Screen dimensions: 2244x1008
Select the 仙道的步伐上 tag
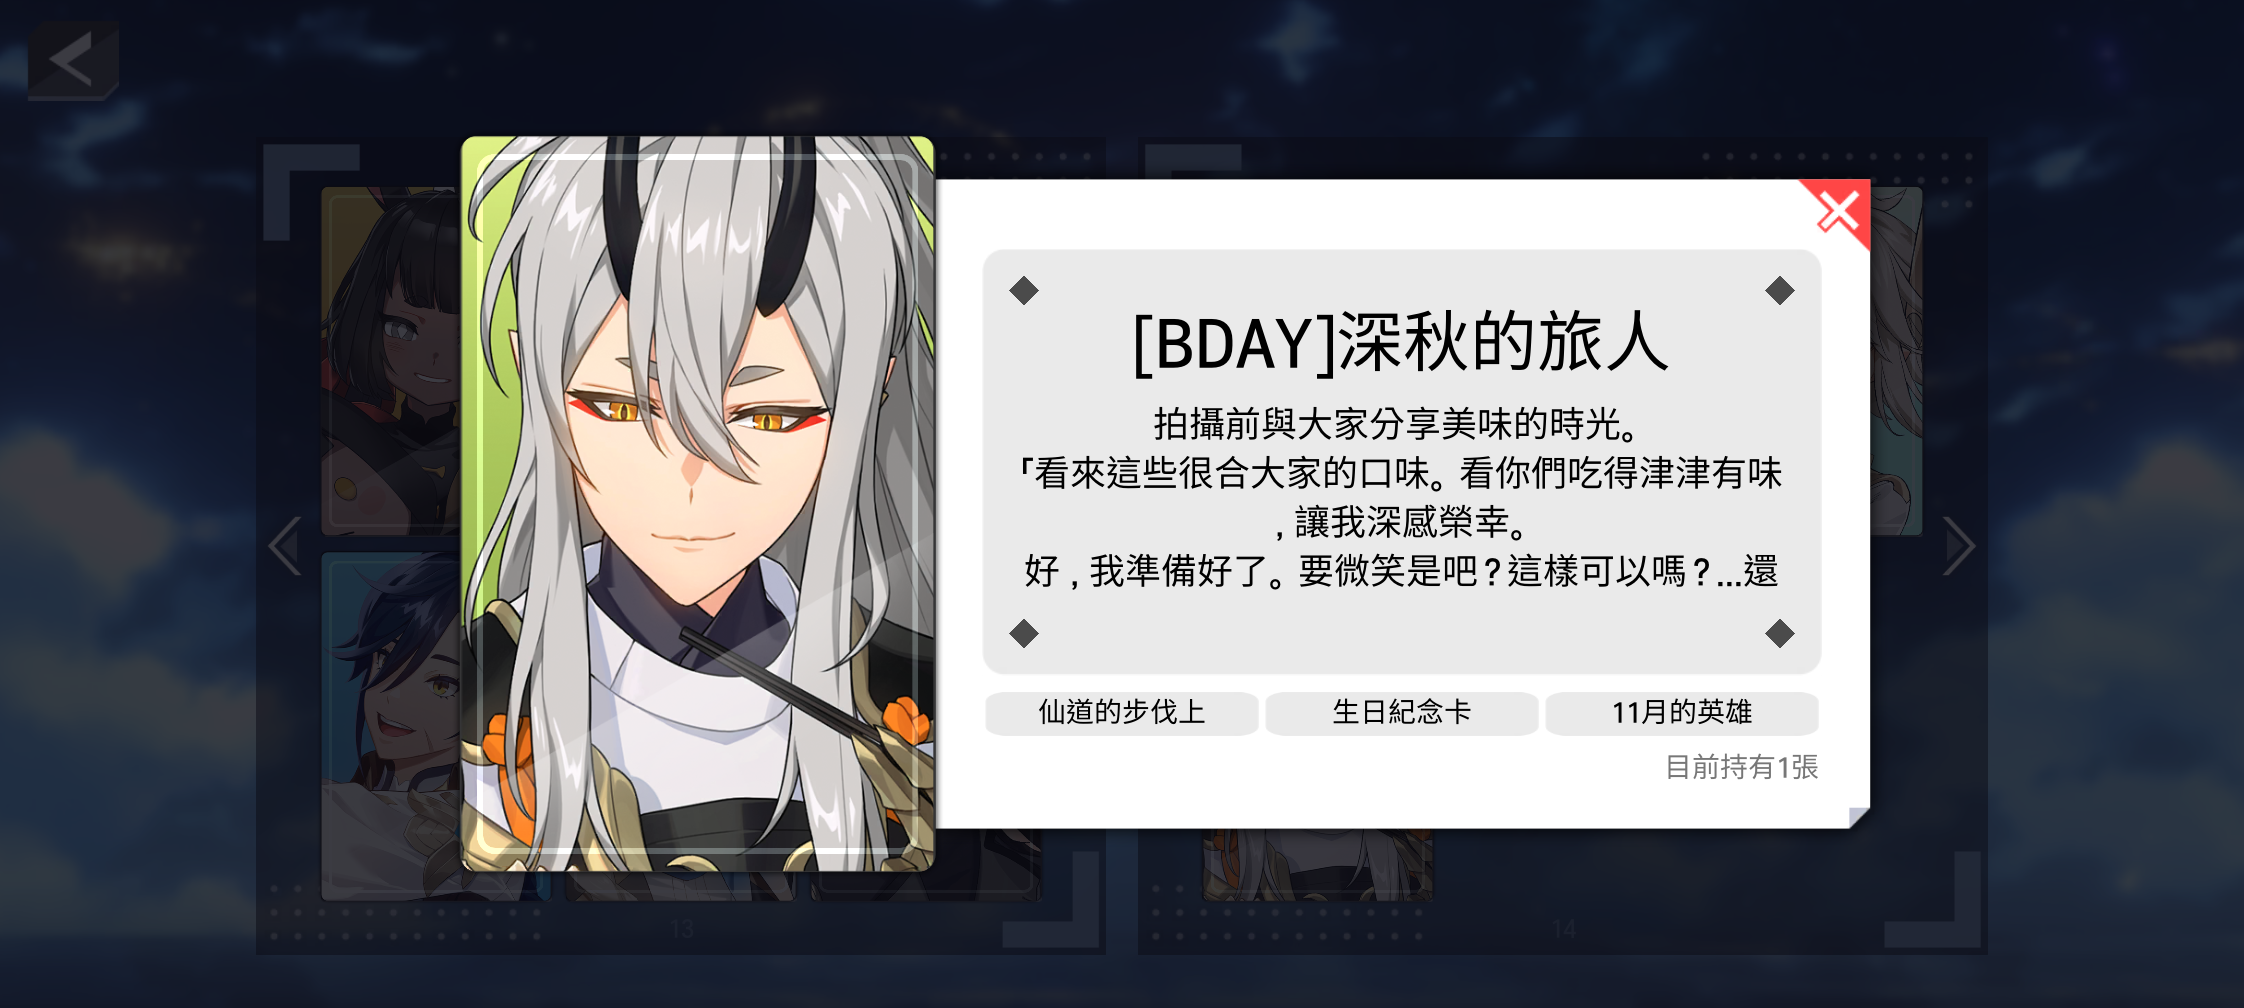pos(1121,712)
